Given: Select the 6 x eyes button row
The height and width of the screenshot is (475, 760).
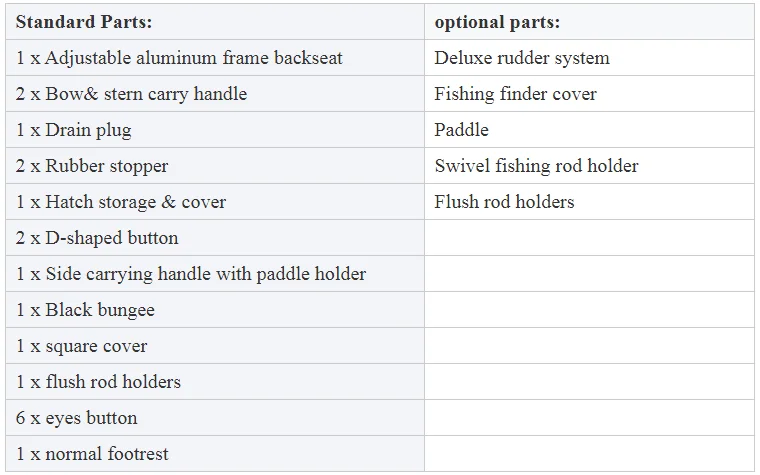Looking at the screenshot, I should (x=215, y=418).
